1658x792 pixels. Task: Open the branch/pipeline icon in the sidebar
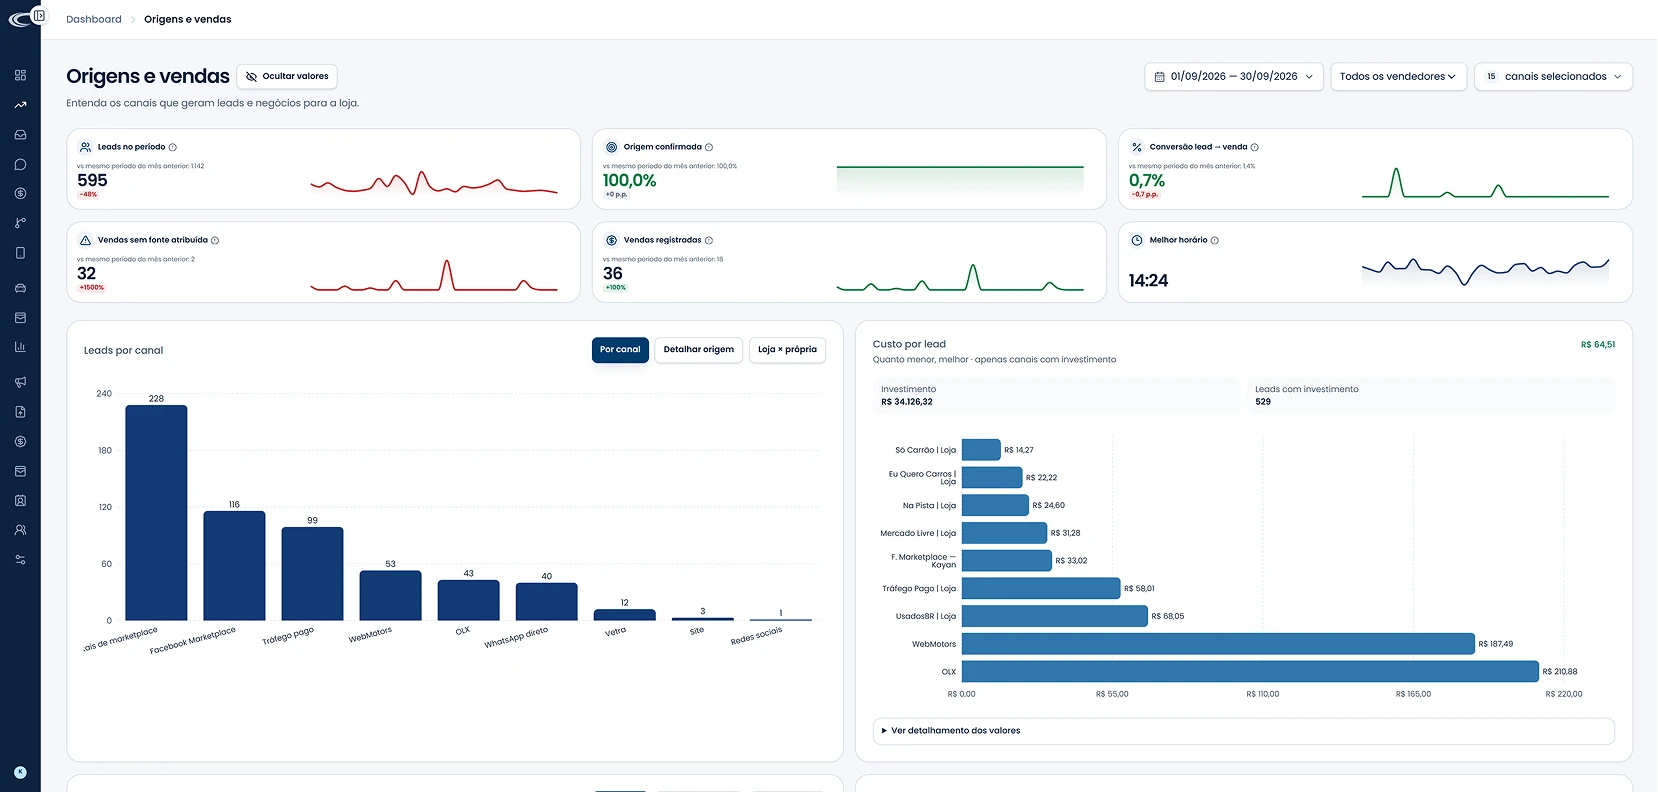click(x=20, y=223)
